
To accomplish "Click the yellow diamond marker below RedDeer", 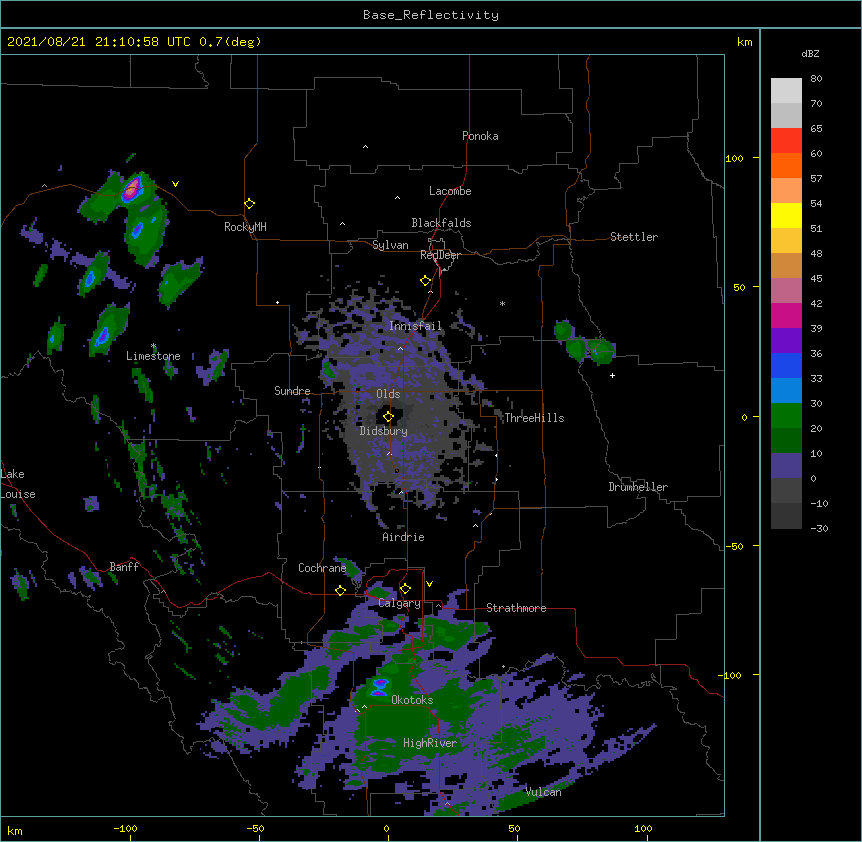I will (425, 281).
